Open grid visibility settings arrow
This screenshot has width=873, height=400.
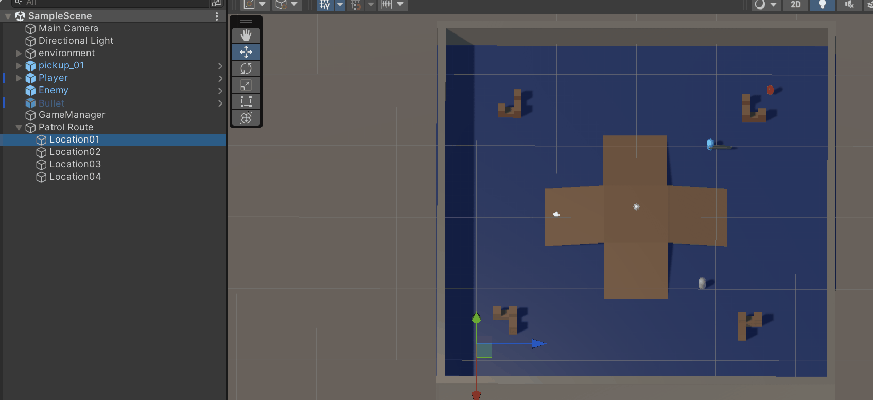coord(340,5)
